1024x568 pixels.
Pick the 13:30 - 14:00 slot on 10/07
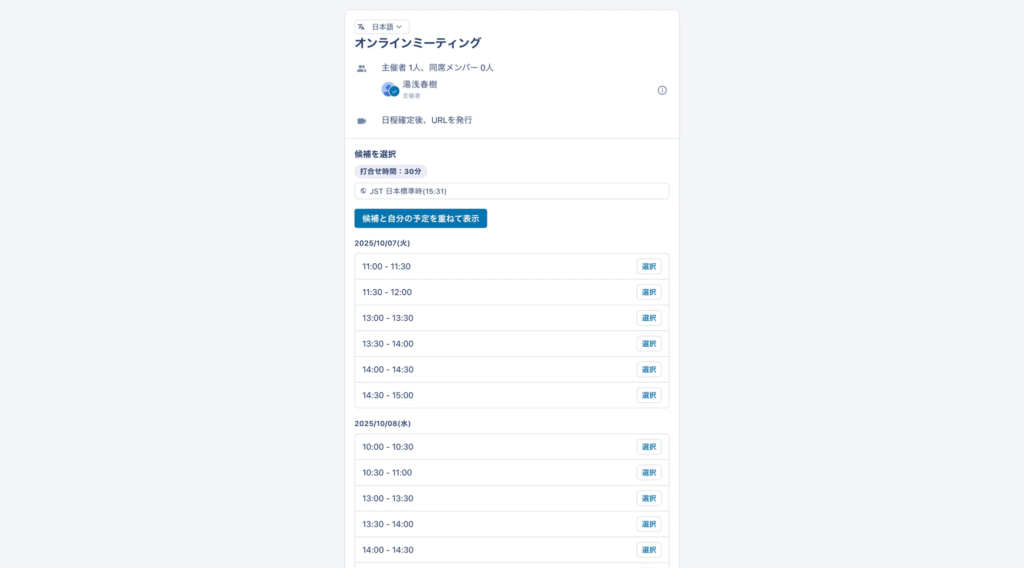pos(648,344)
